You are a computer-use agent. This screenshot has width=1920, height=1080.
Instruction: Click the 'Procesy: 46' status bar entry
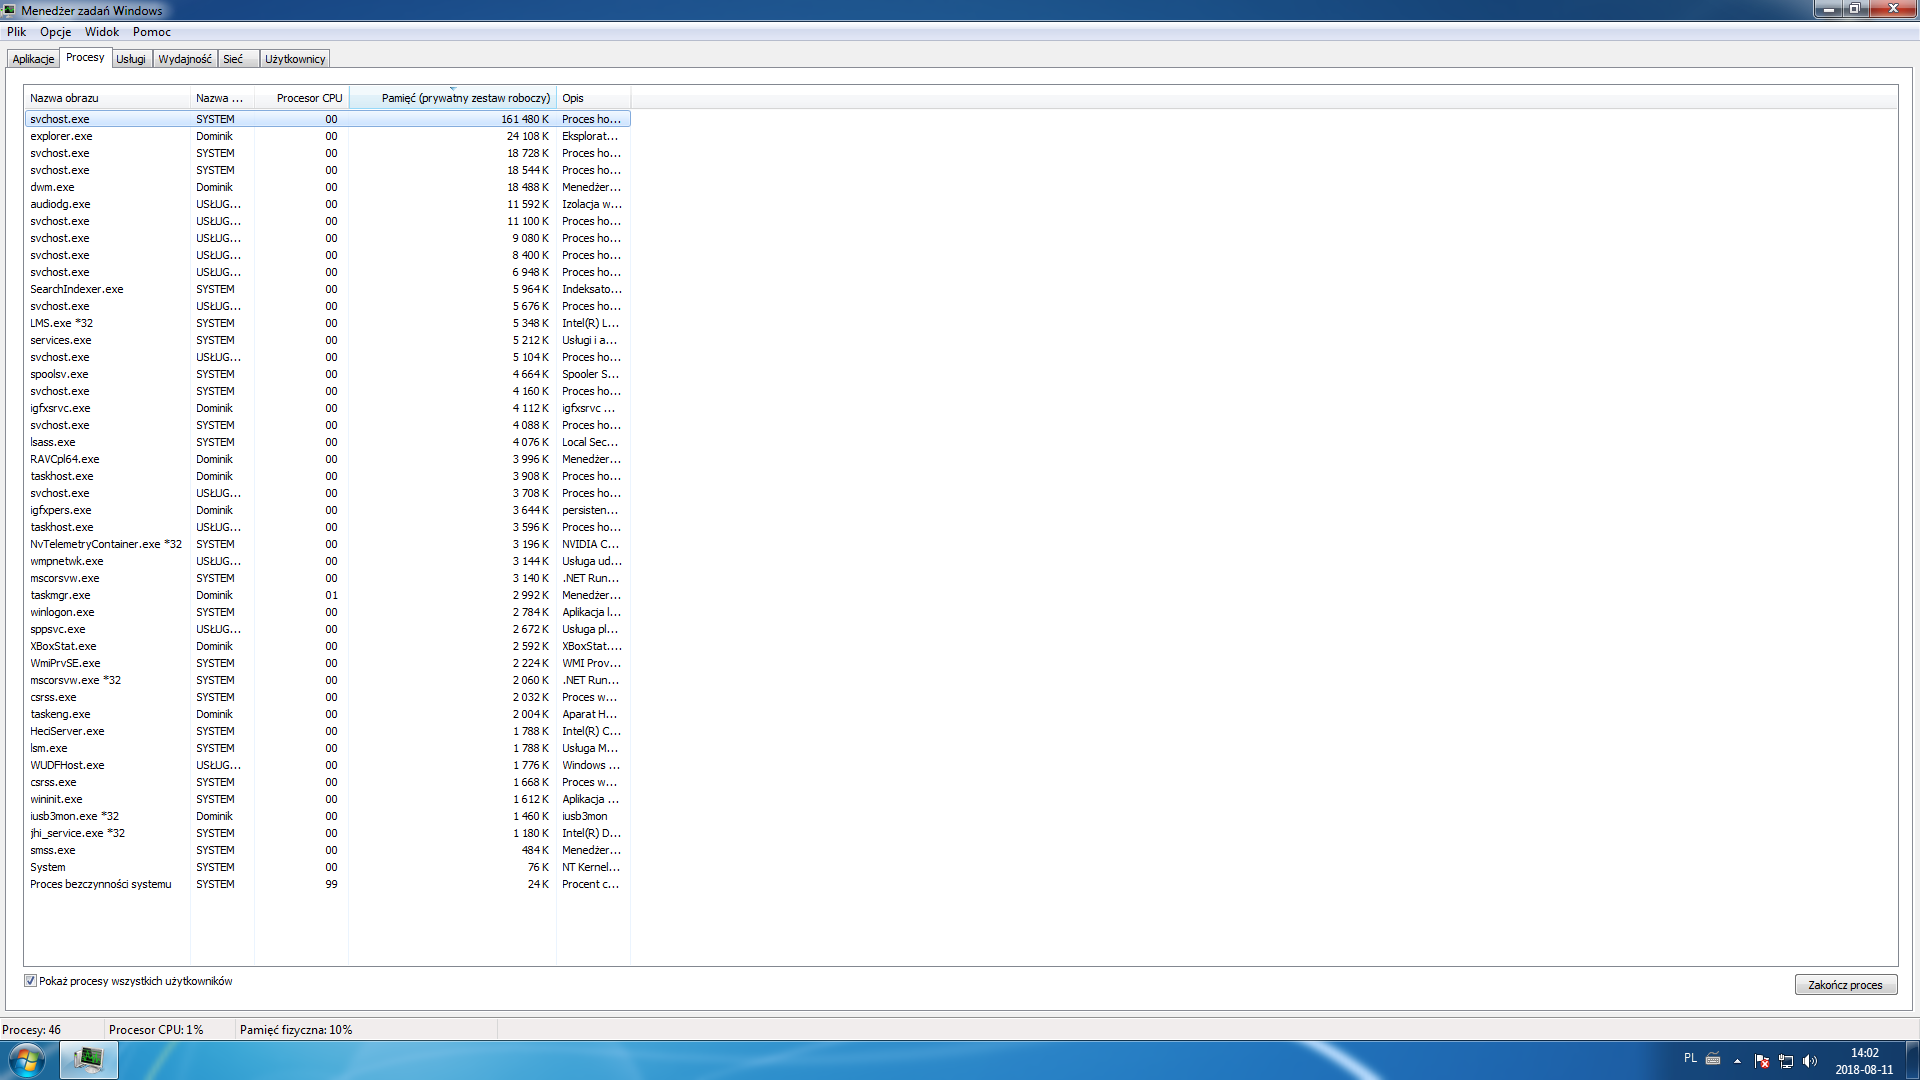pos(32,1030)
